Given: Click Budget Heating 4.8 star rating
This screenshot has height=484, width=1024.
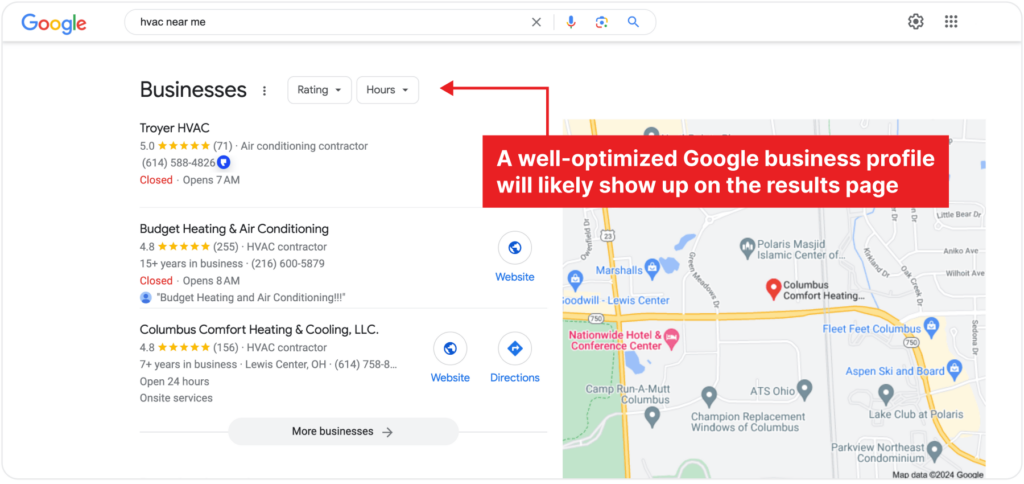Looking at the screenshot, I should point(175,247).
